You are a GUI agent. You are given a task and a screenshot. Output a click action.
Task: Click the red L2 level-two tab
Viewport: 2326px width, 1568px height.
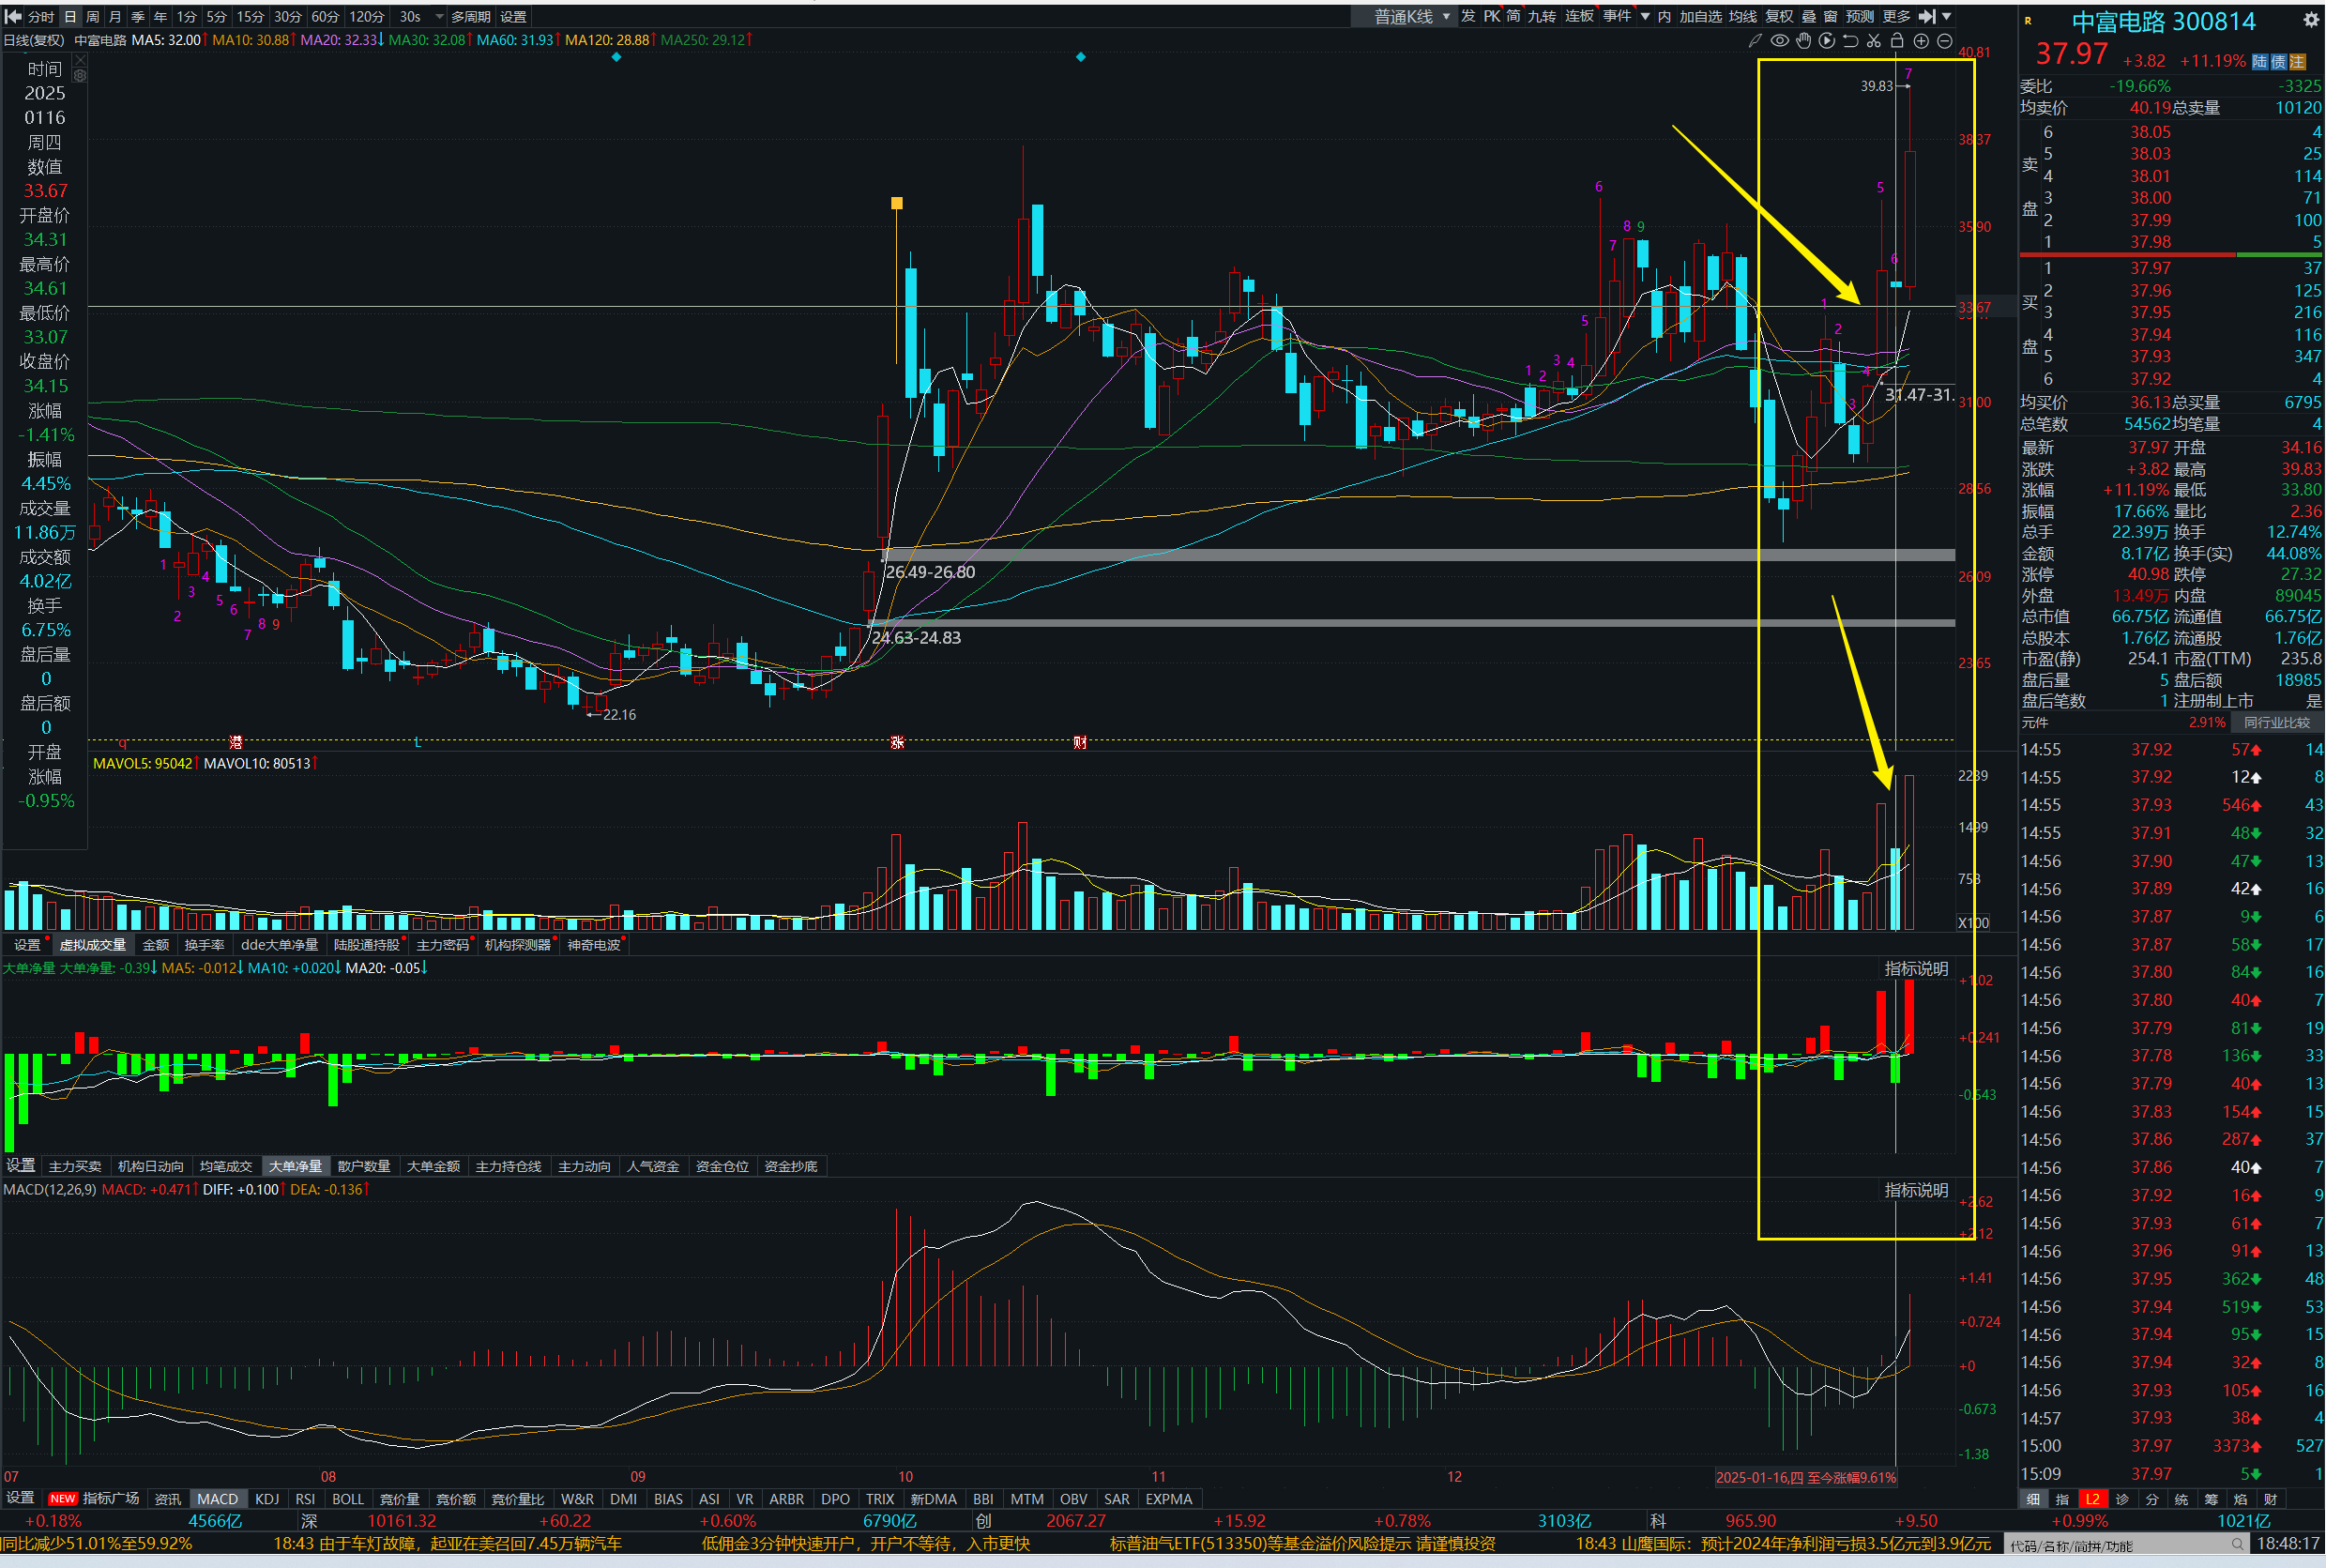[2092, 1499]
